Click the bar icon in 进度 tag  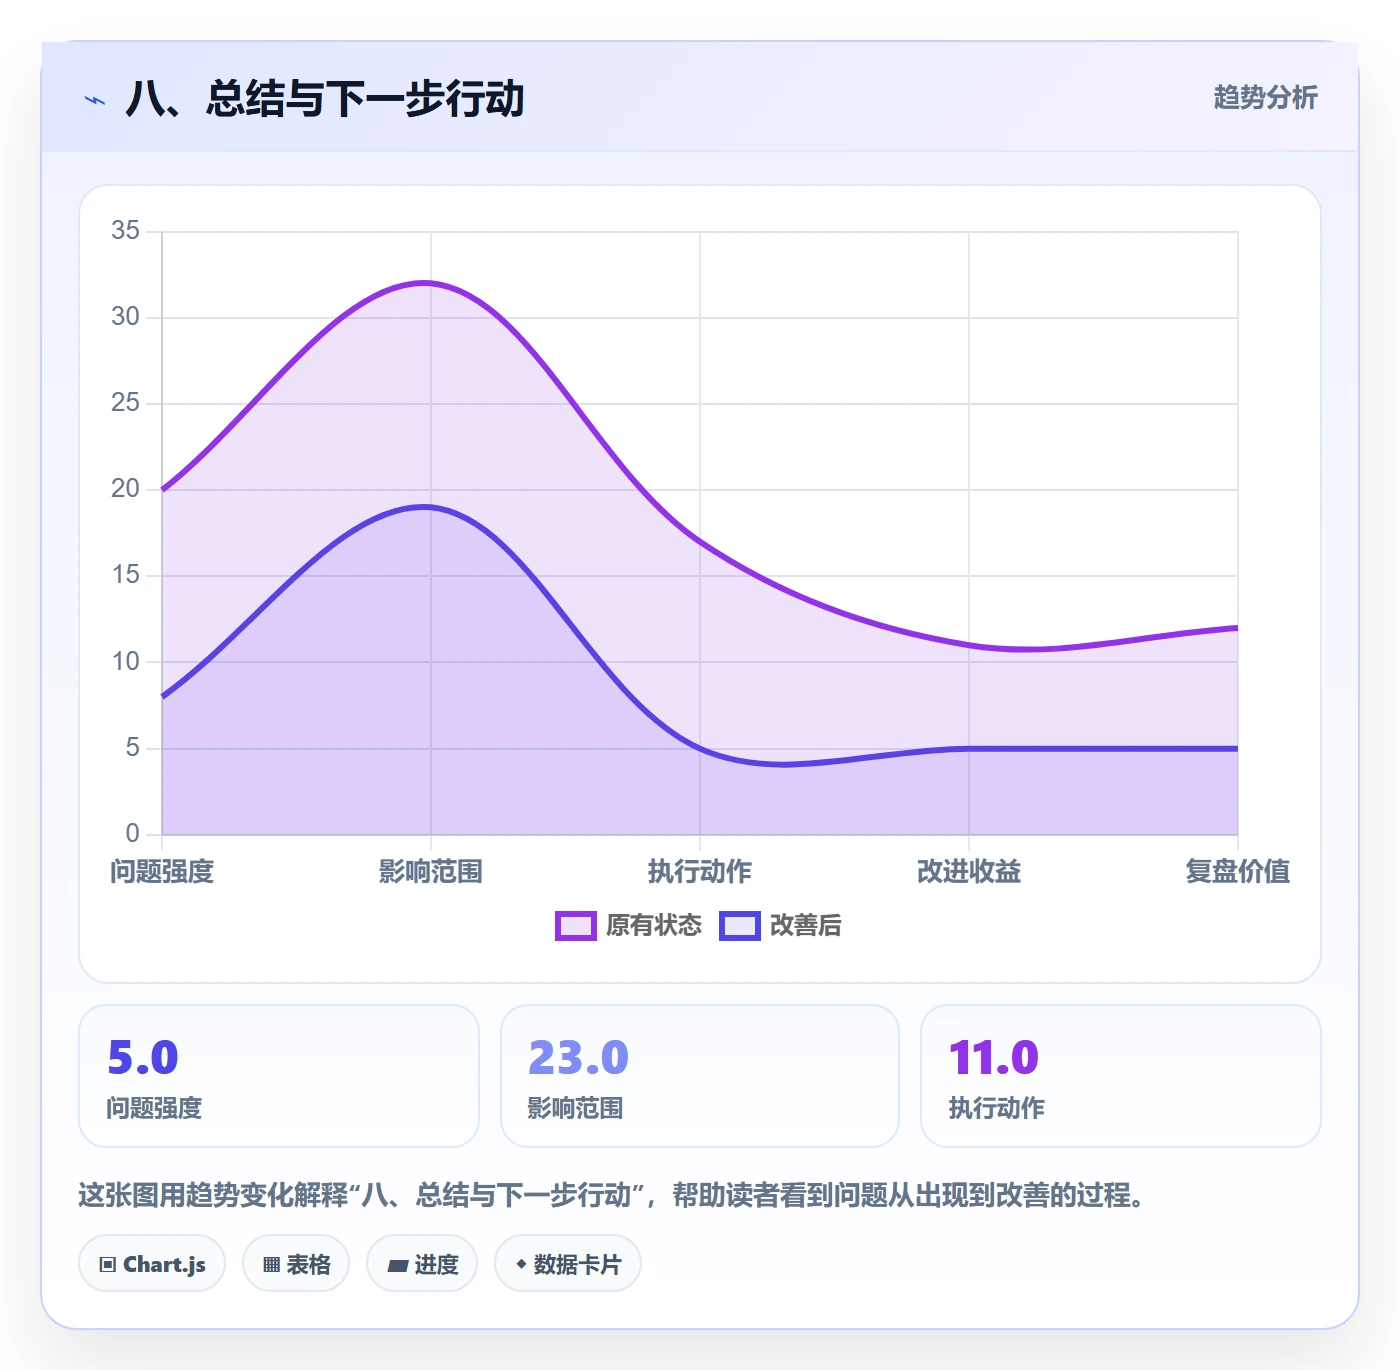(x=397, y=1265)
